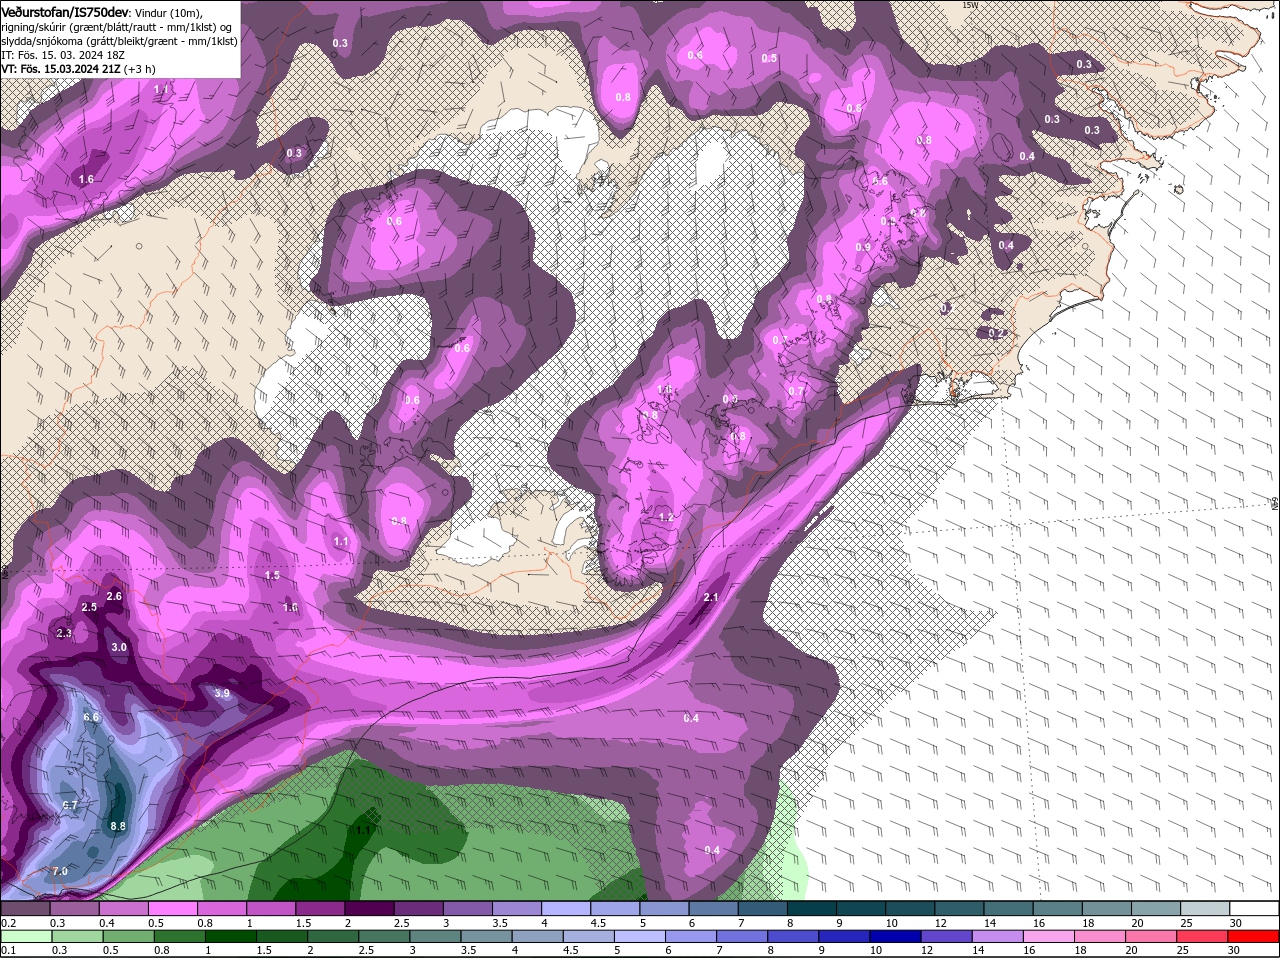This screenshot has width=1280, height=958.
Task: Click the 6.7 value label on the map
Action: click(x=69, y=805)
